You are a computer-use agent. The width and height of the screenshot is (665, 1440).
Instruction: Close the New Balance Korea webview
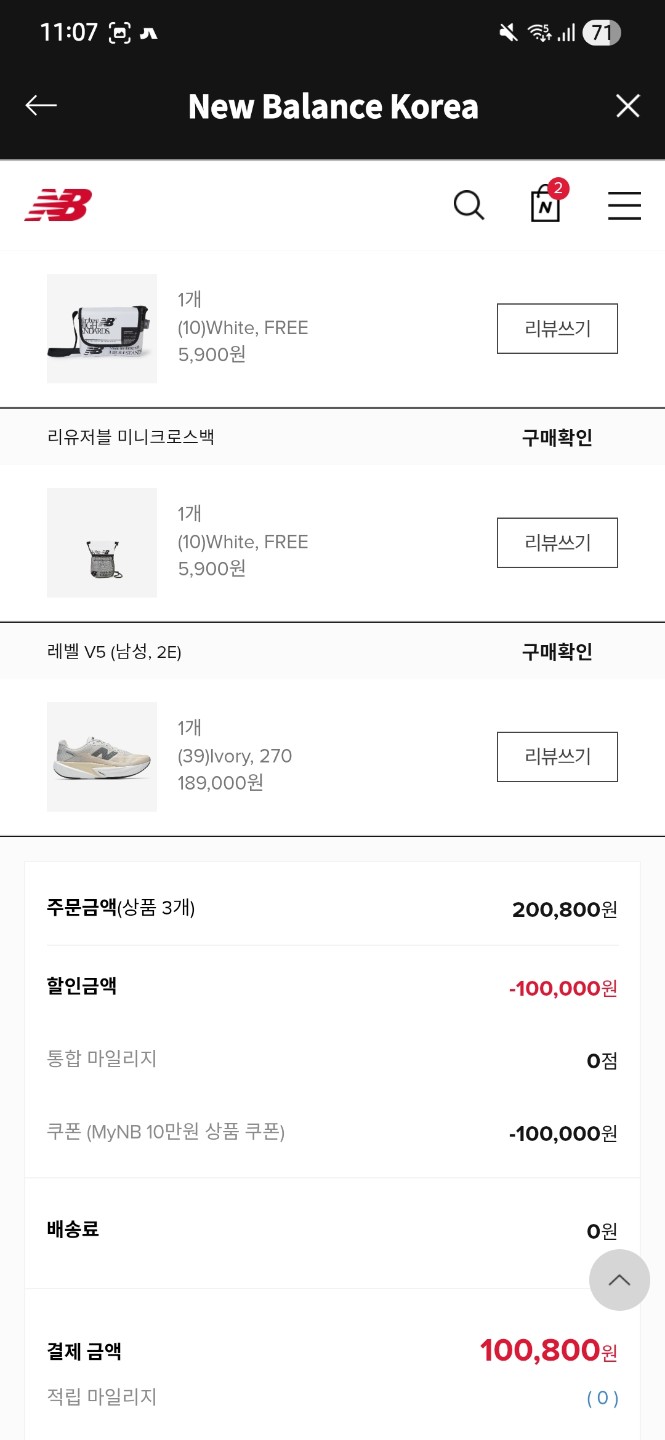pos(627,106)
